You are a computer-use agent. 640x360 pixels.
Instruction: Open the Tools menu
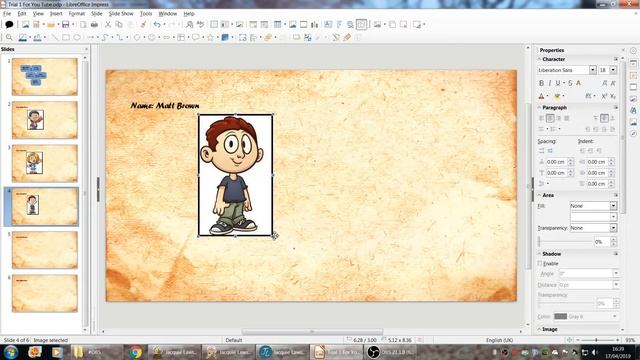(146, 14)
